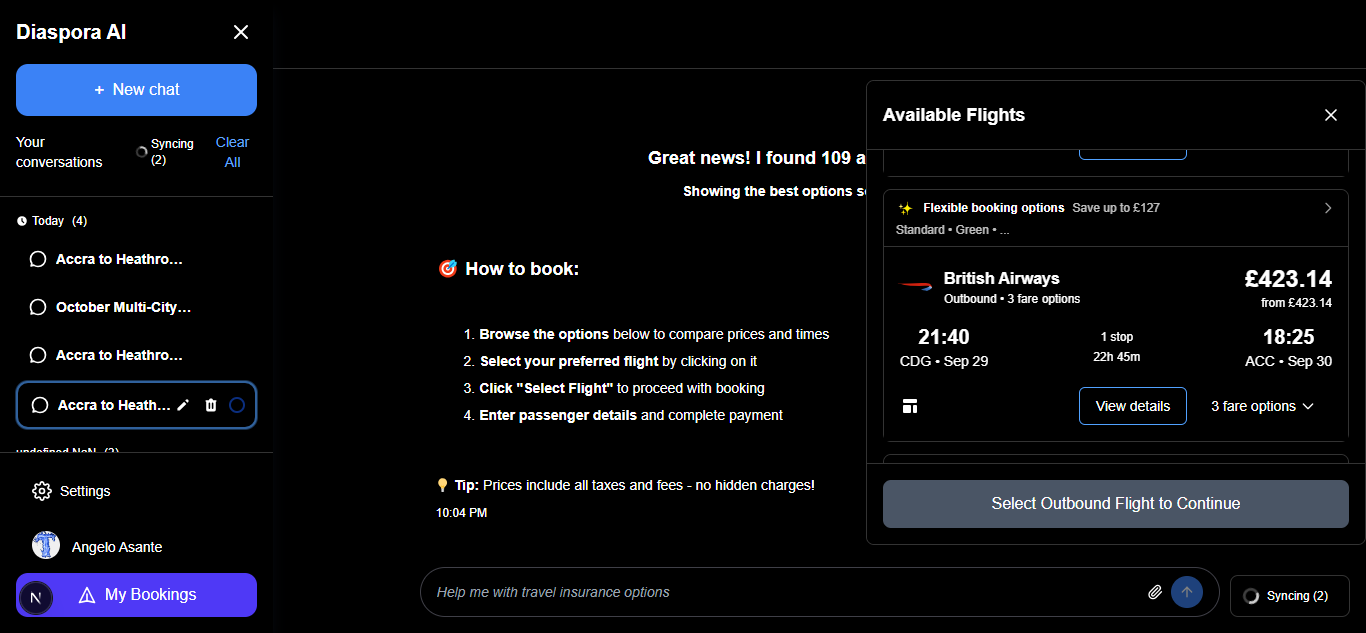Close the Diaspora AI sidebar with X

(x=241, y=32)
